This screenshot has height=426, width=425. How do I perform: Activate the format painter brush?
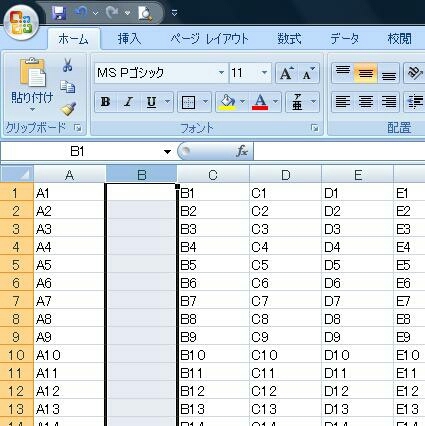pos(68,109)
